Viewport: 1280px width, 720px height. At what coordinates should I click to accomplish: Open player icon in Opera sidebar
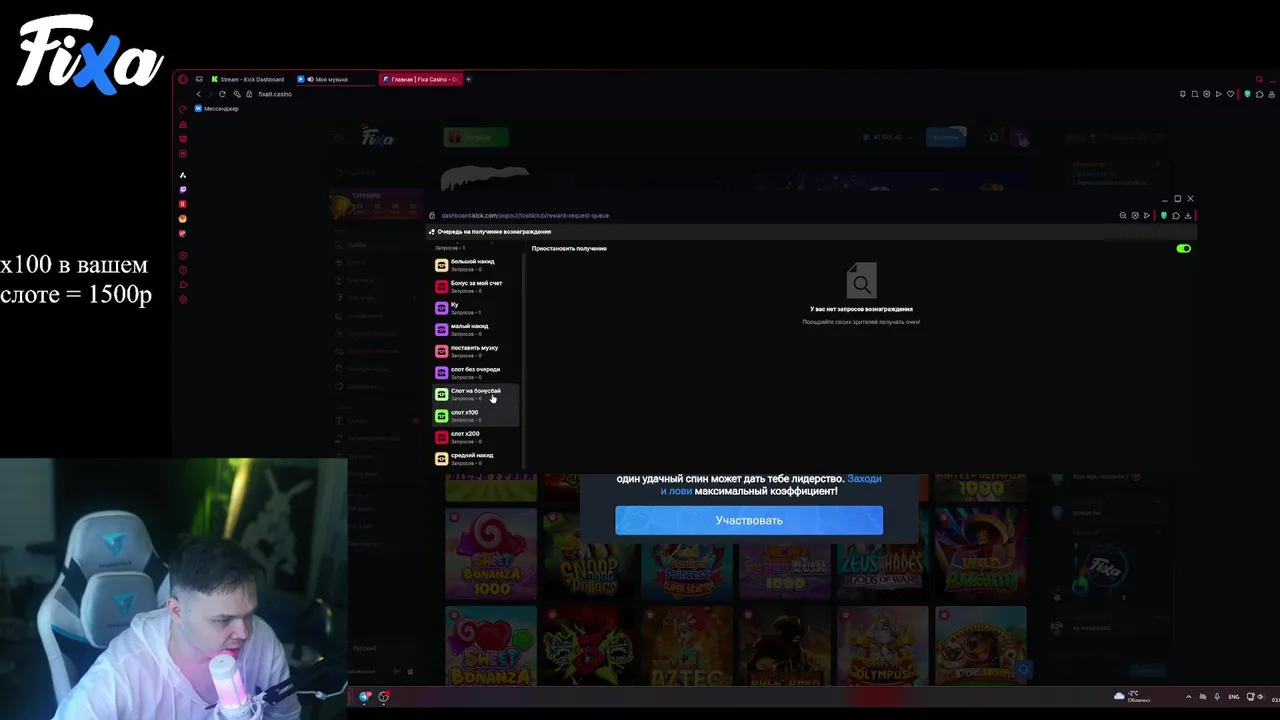(183, 256)
